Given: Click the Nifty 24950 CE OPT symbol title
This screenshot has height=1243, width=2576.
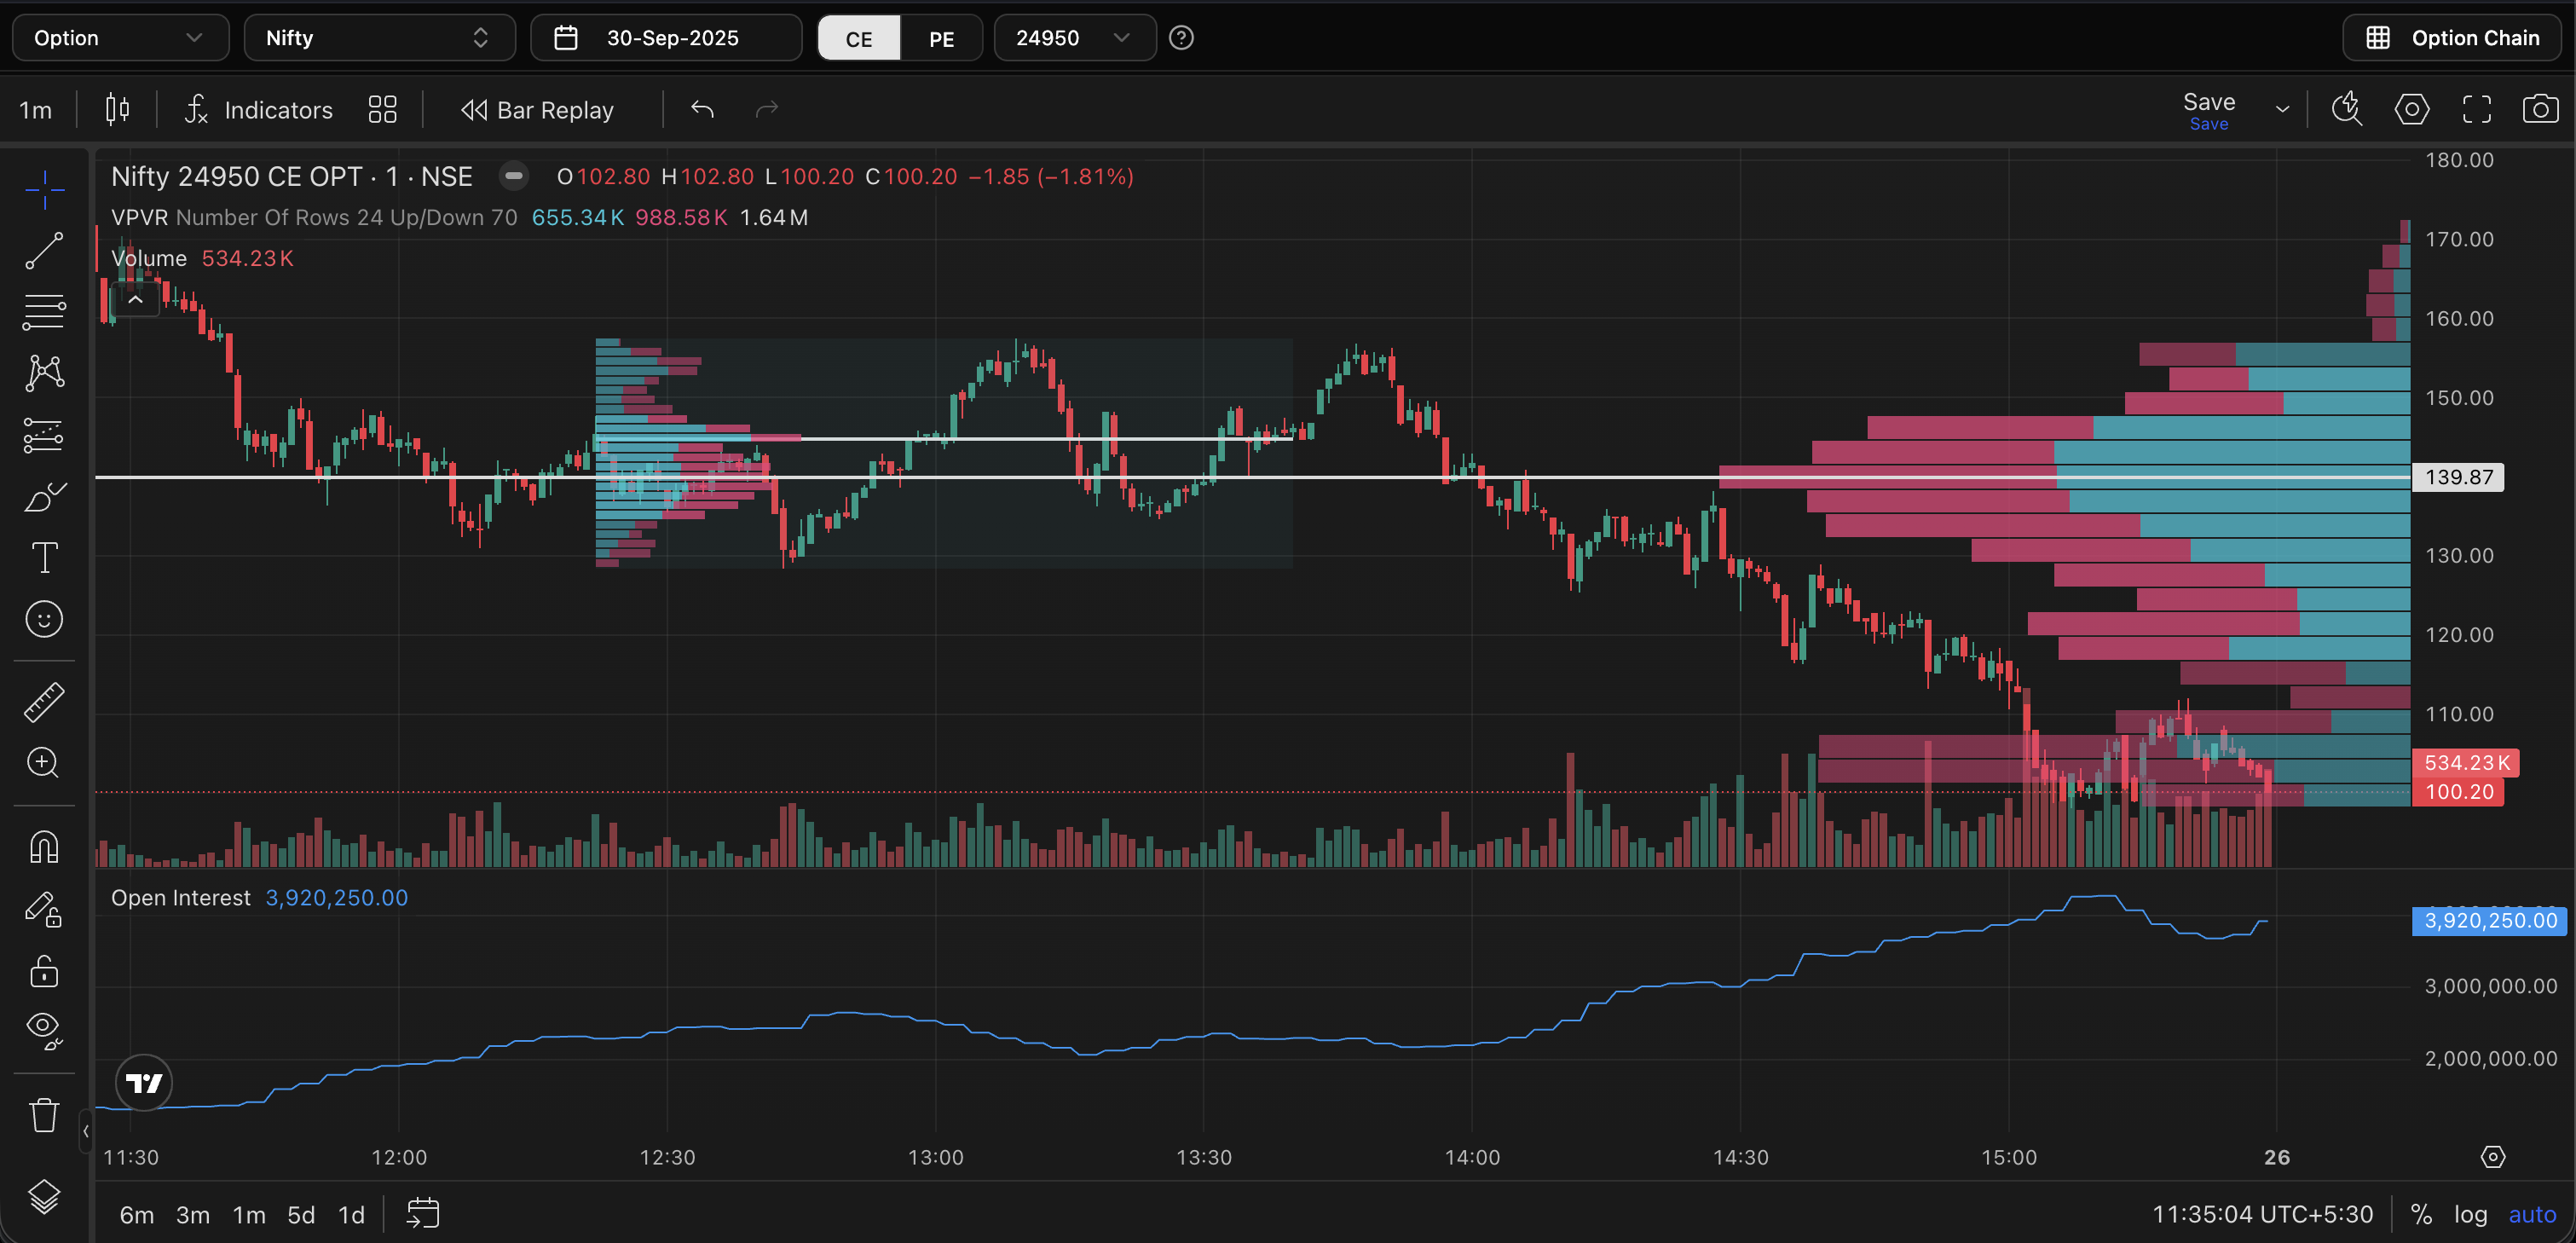Looking at the screenshot, I should [291, 176].
